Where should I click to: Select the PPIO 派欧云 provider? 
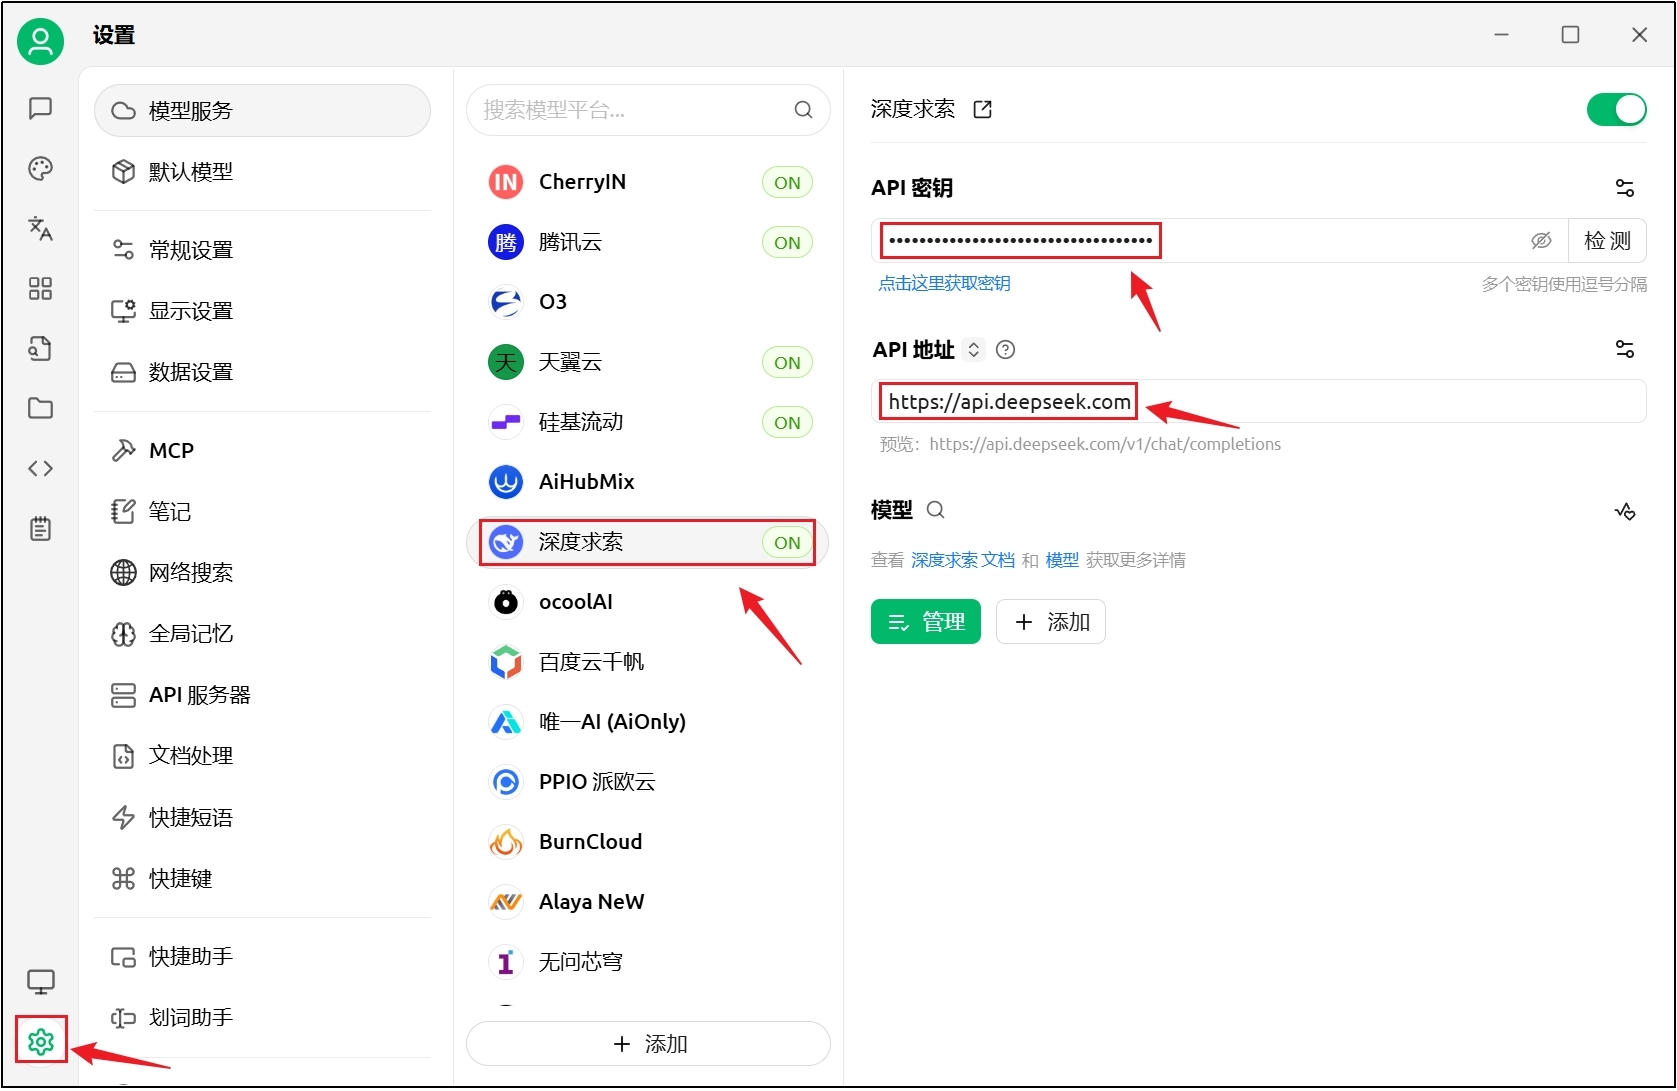pos(648,782)
